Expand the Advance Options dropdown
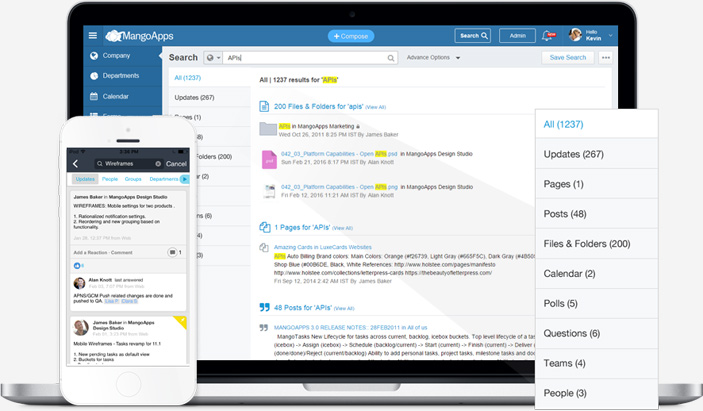This screenshot has width=703, height=411. 433,58
